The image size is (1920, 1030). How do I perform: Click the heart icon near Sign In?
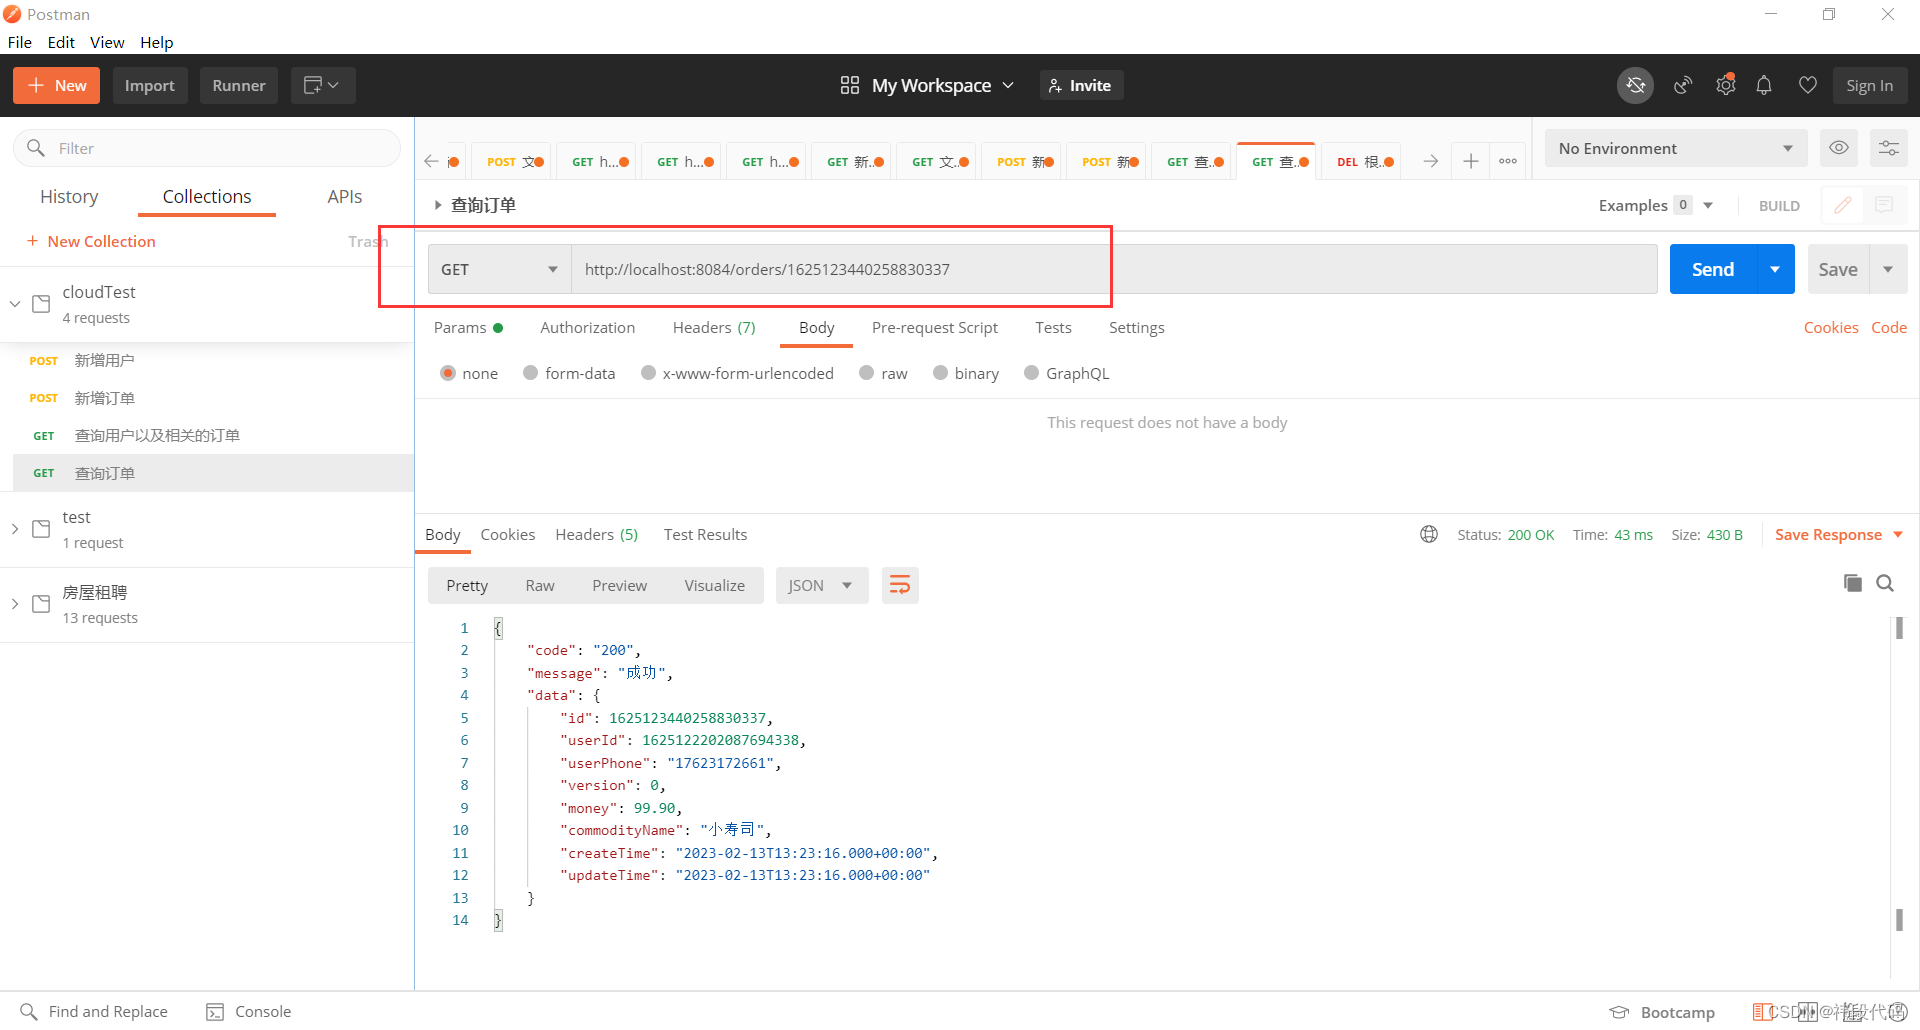[1807, 85]
